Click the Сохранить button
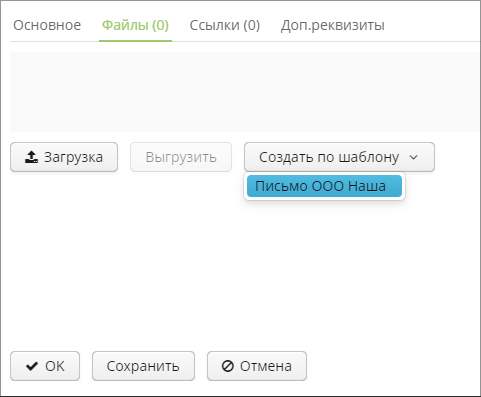 (143, 366)
